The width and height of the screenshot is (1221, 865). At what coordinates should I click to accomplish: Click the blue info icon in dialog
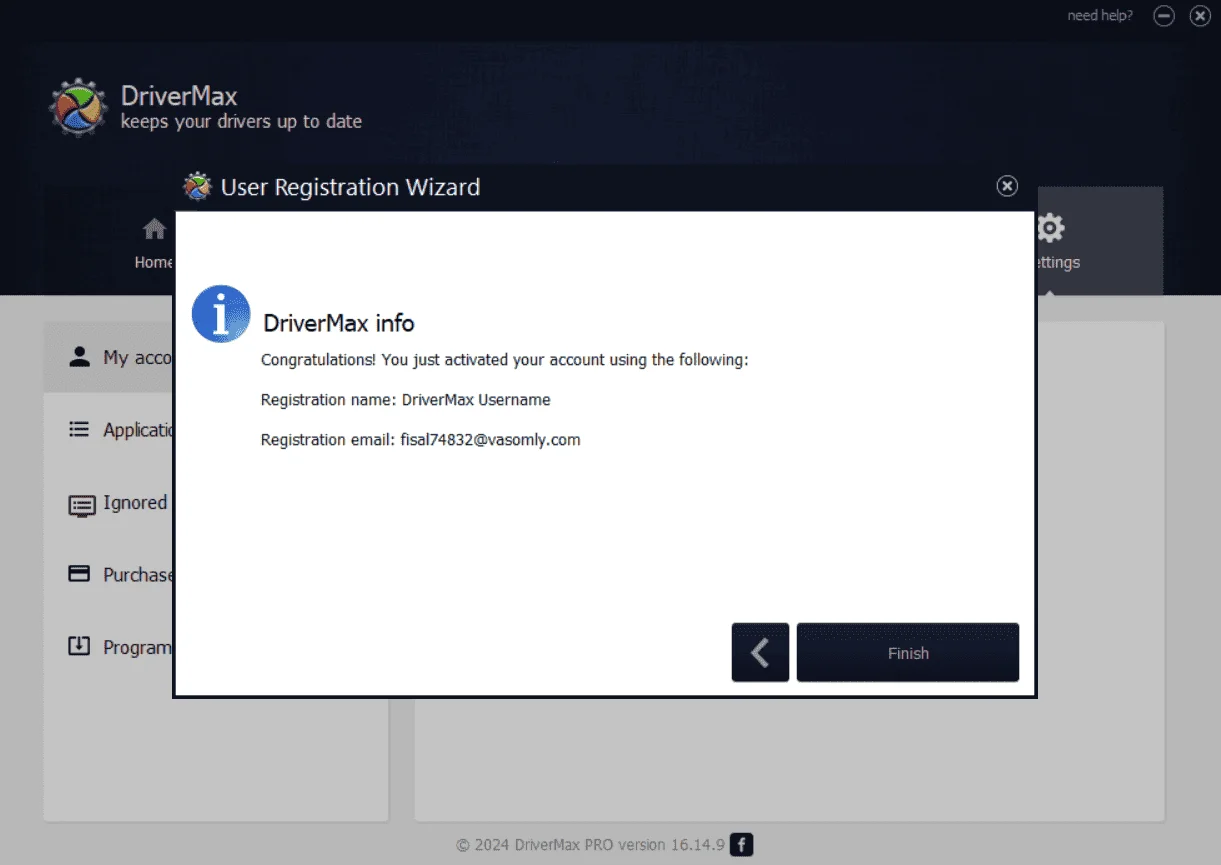pyautogui.click(x=221, y=314)
